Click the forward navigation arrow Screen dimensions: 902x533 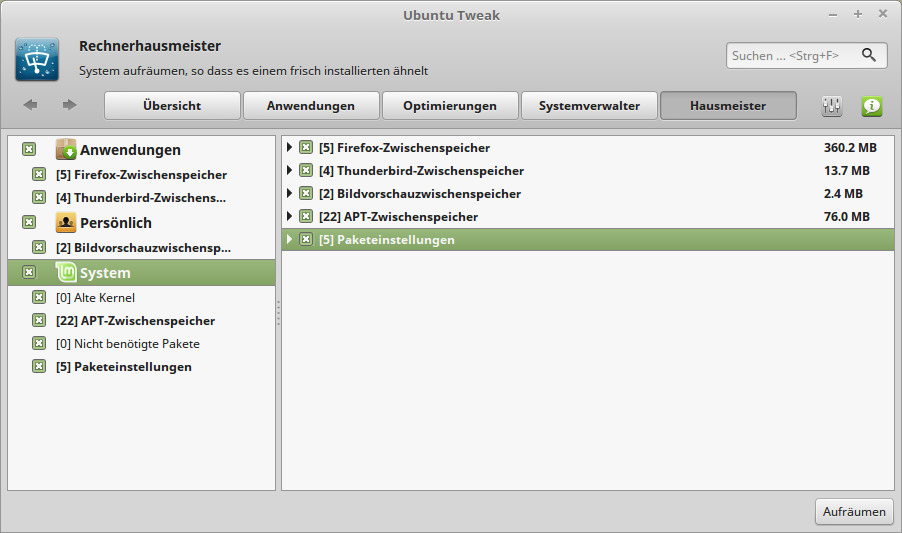(69, 105)
